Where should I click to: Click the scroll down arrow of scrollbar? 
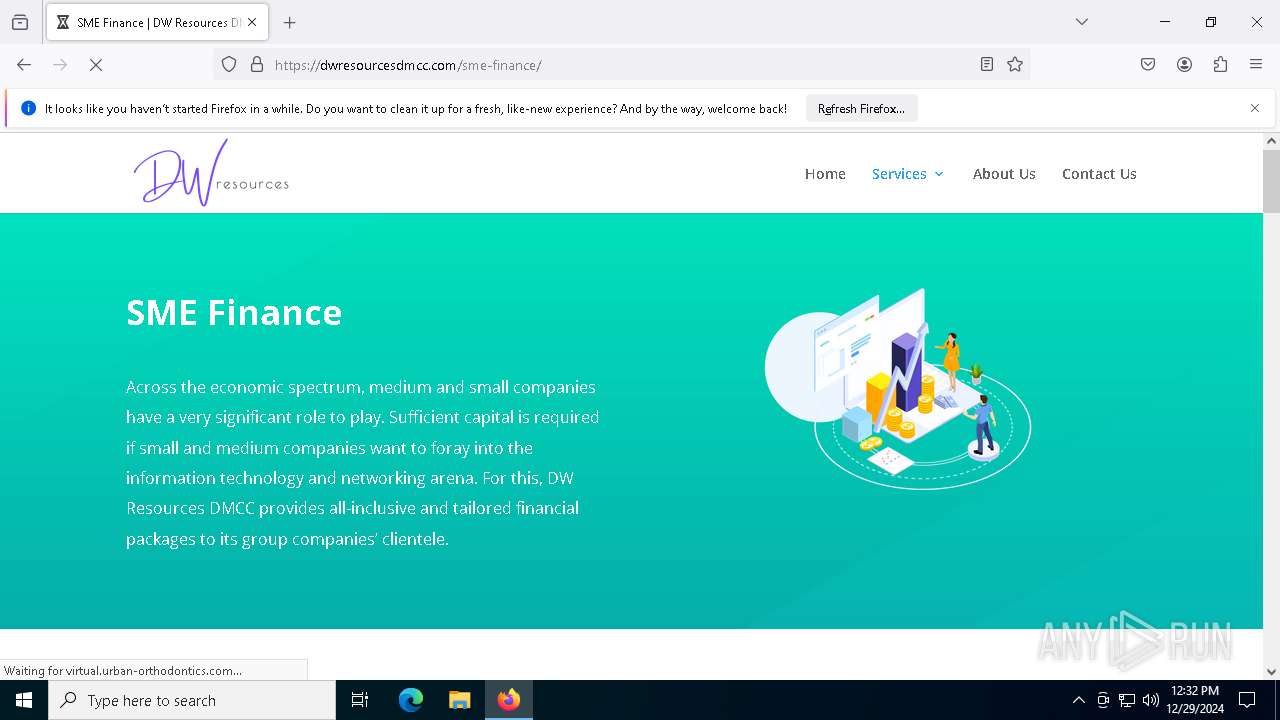point(1271,671)
